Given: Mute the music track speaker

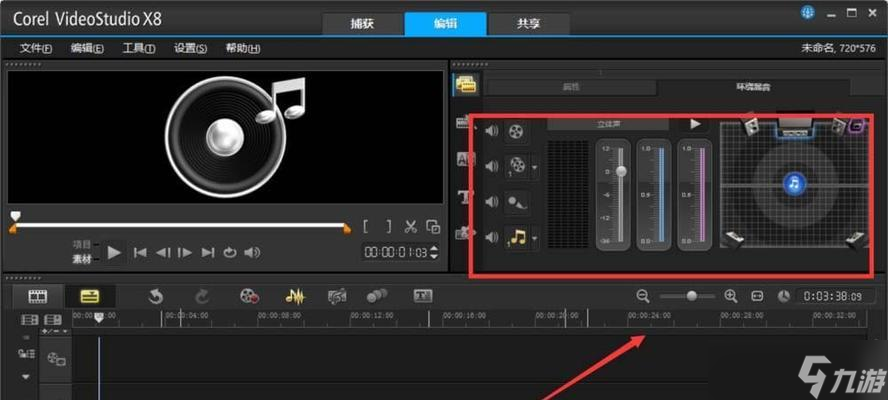Looking at the screenshot, I should pyautogui.click(x=491, y=237).
